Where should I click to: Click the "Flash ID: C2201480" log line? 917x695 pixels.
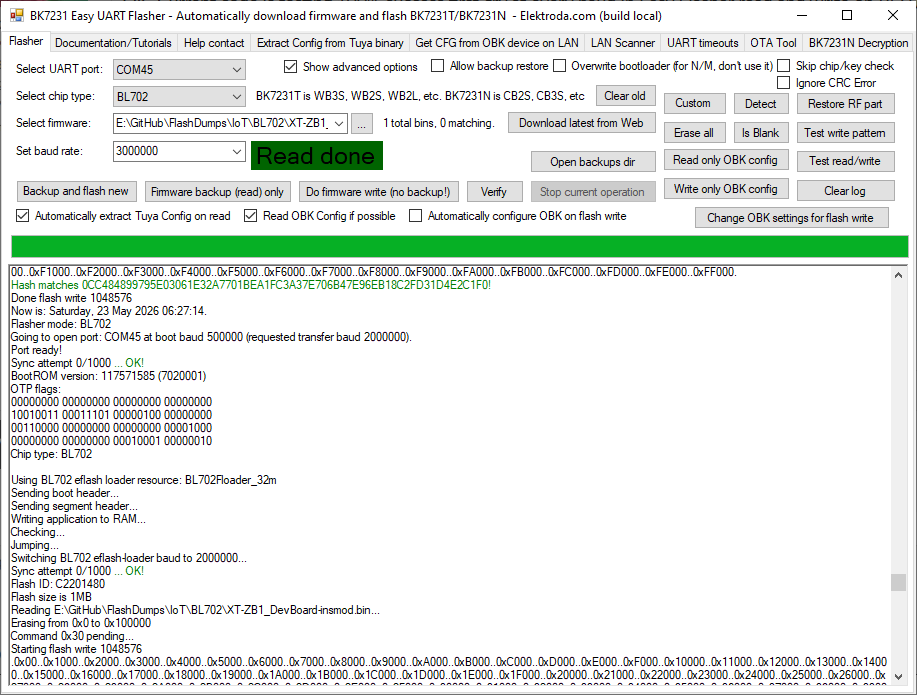[x=58, y=584]
